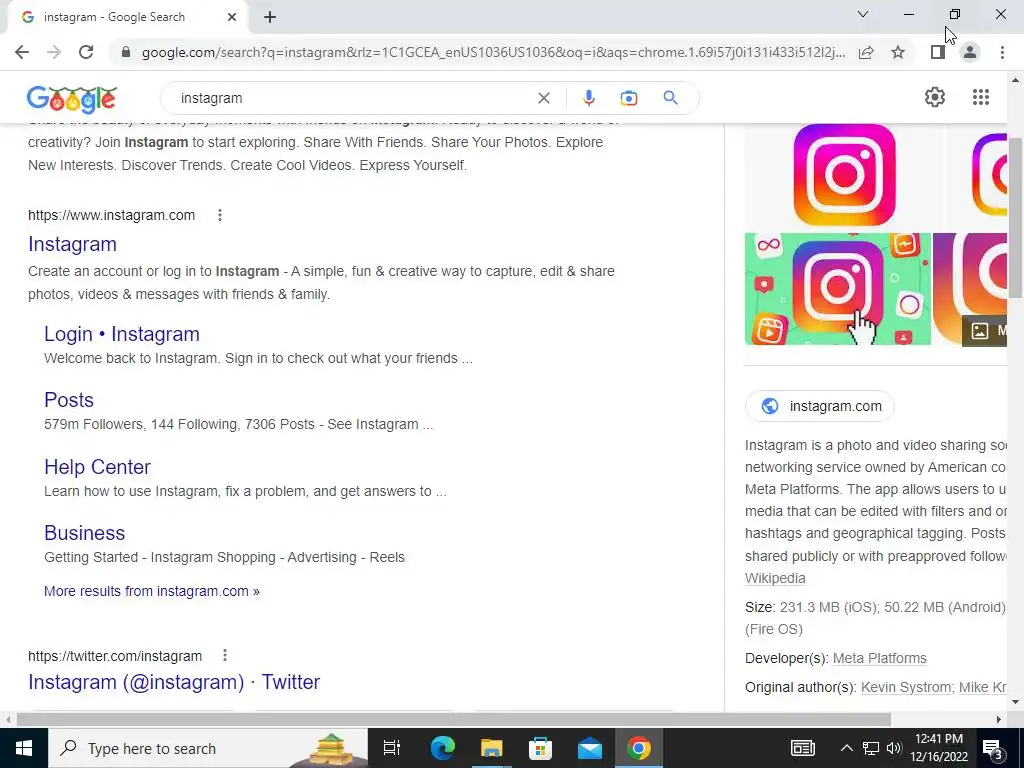Open the Chrome profile avatar
The height and width of the screenshot is (768, 1024).
click(x=970, y=52)
